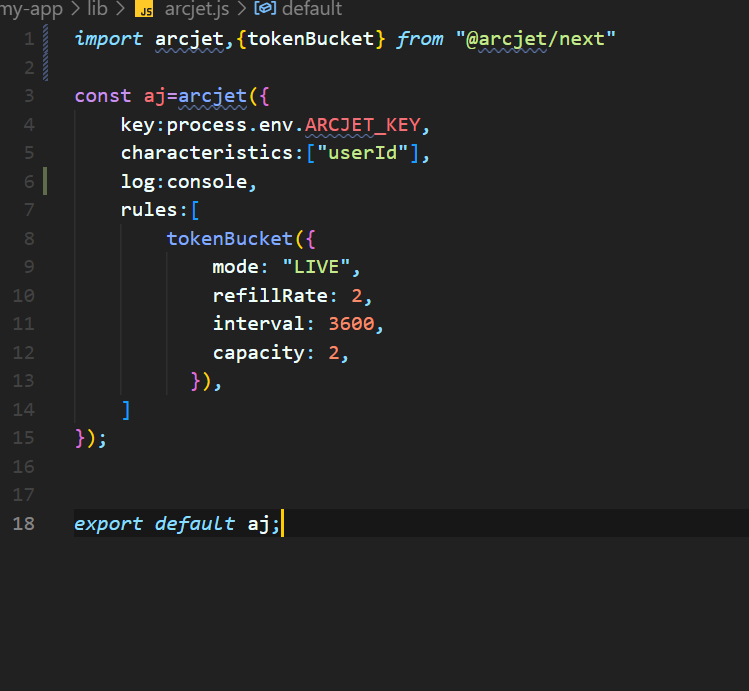
Task: Click the tokenBucket call on line 8
Action: tap(229, 238)
